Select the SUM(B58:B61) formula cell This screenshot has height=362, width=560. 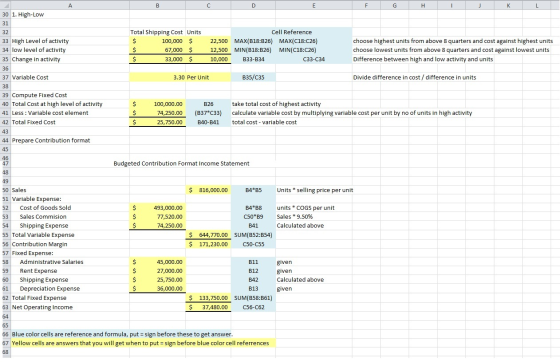[253, 298]
